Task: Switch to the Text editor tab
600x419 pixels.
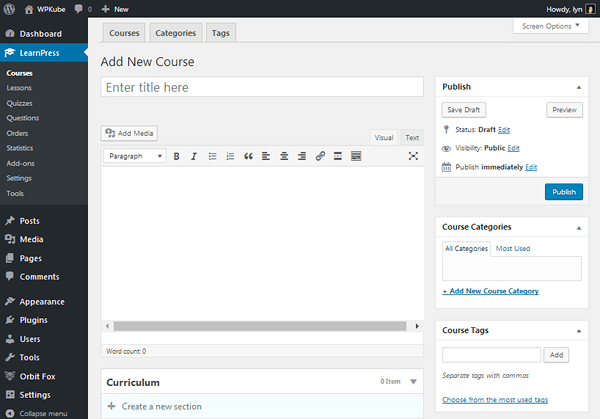Action: 412,138
